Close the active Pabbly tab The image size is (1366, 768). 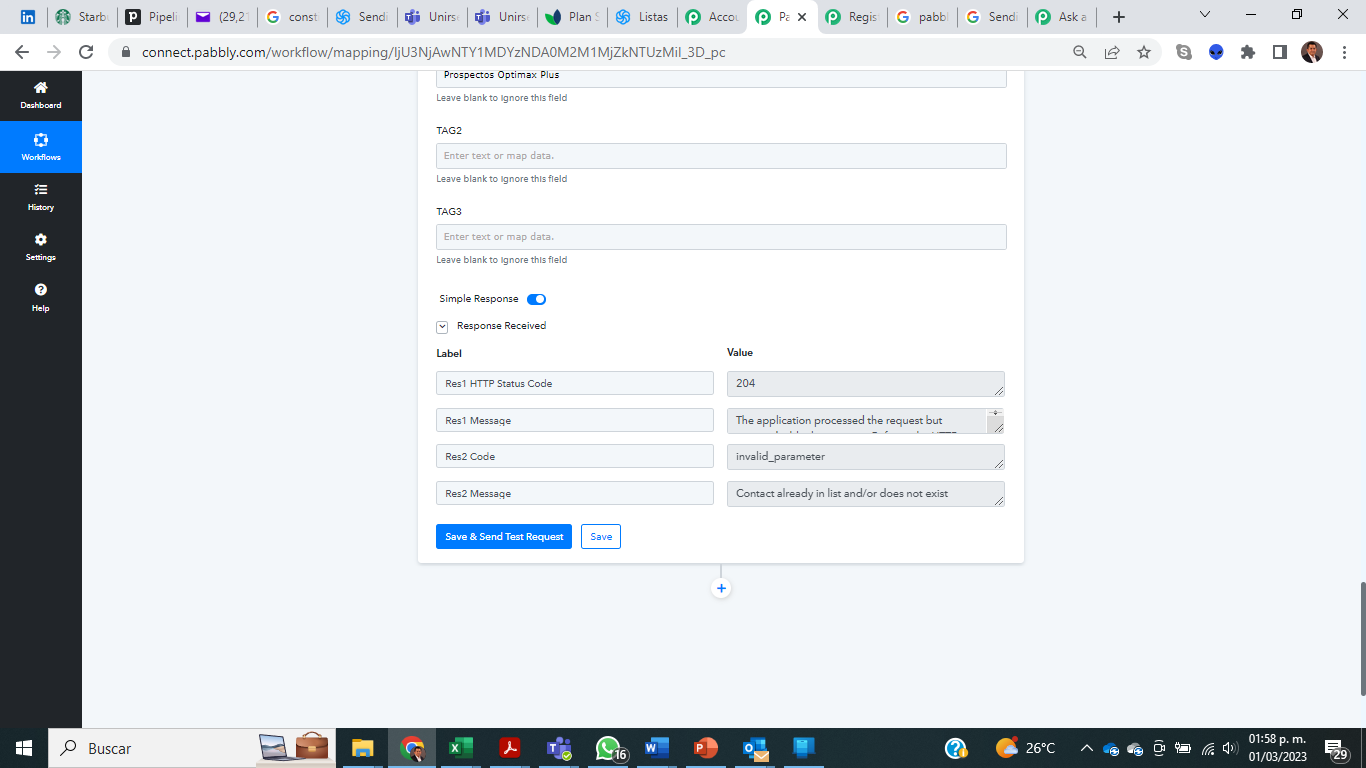(802, 17)
